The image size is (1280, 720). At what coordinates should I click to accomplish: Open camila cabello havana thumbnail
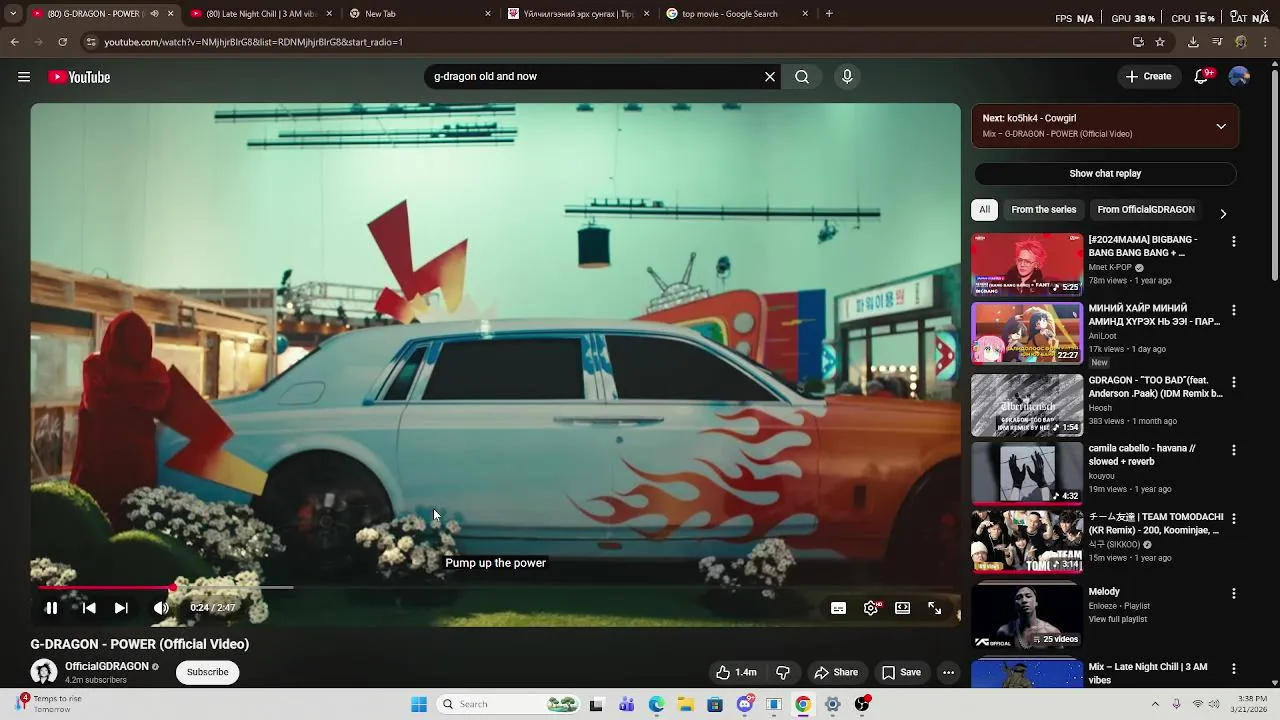[1027, 473]
